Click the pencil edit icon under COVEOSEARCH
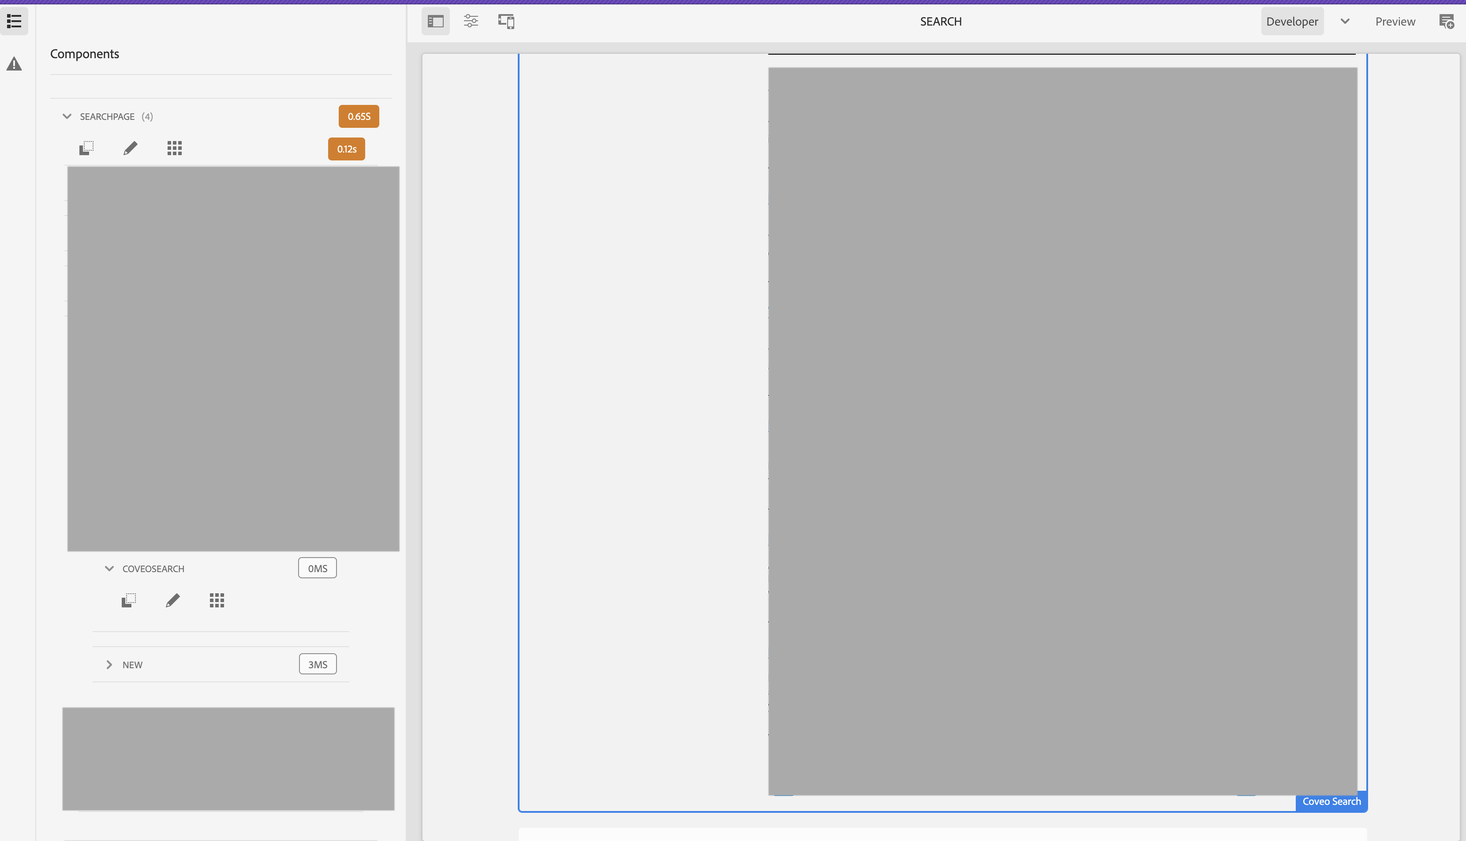 point(172,600)
